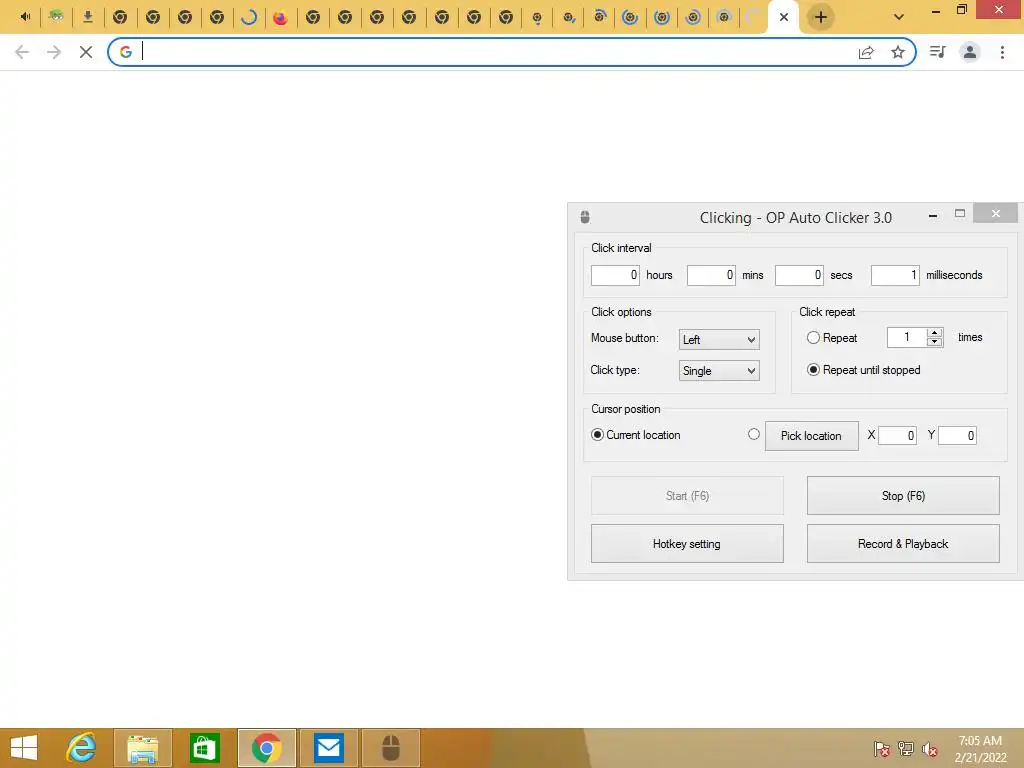Viewport: 1024px width, 768px height.
Task: Select the Pick location radio button
Action: [754, 434]
